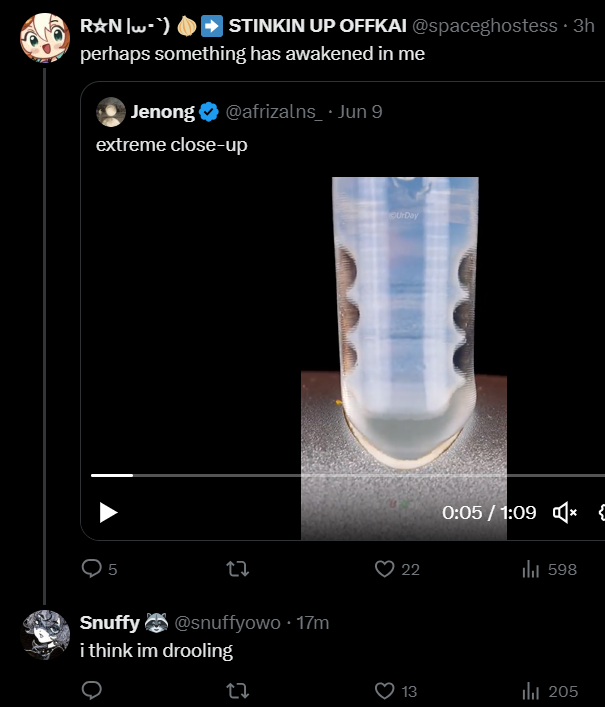Open the @snuffyowo handle link
605x707 pixels.
(x=227, y=623)
